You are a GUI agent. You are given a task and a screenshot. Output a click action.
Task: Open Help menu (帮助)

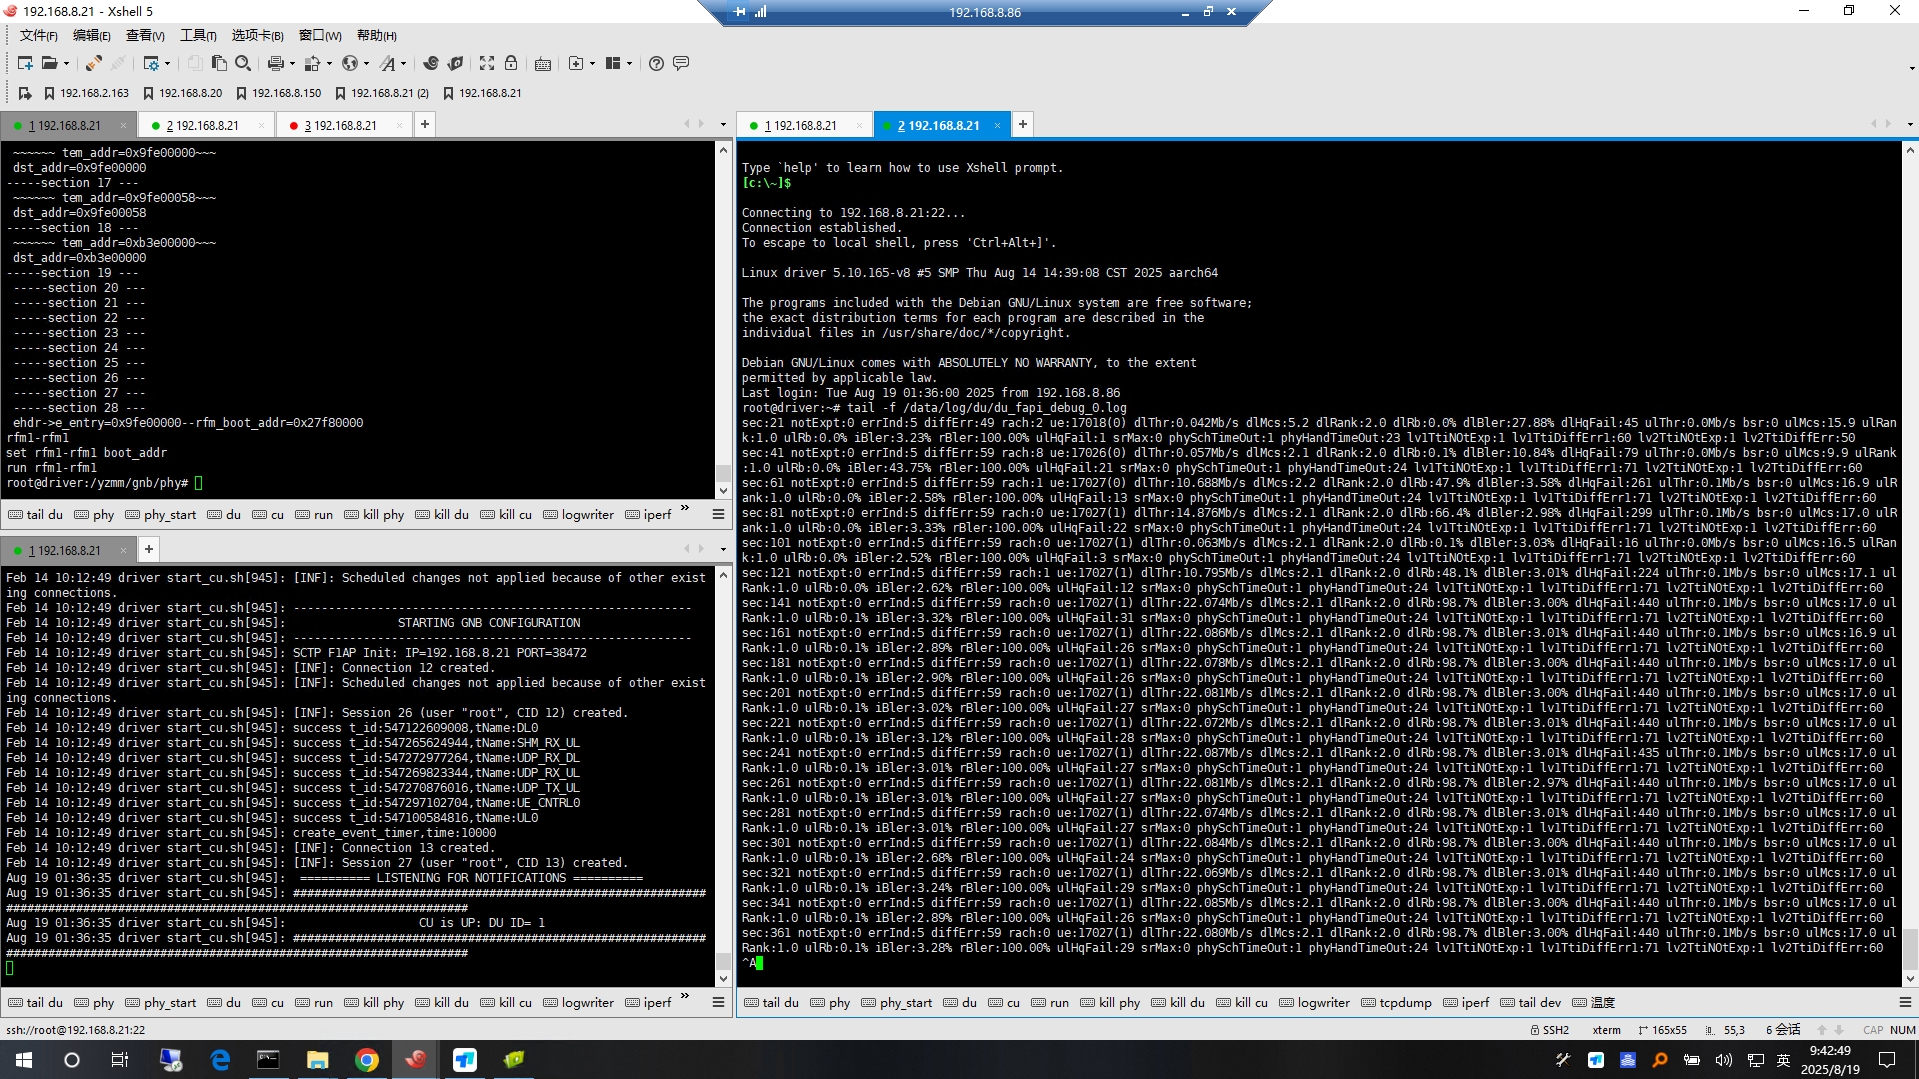[x=377, y=36]
